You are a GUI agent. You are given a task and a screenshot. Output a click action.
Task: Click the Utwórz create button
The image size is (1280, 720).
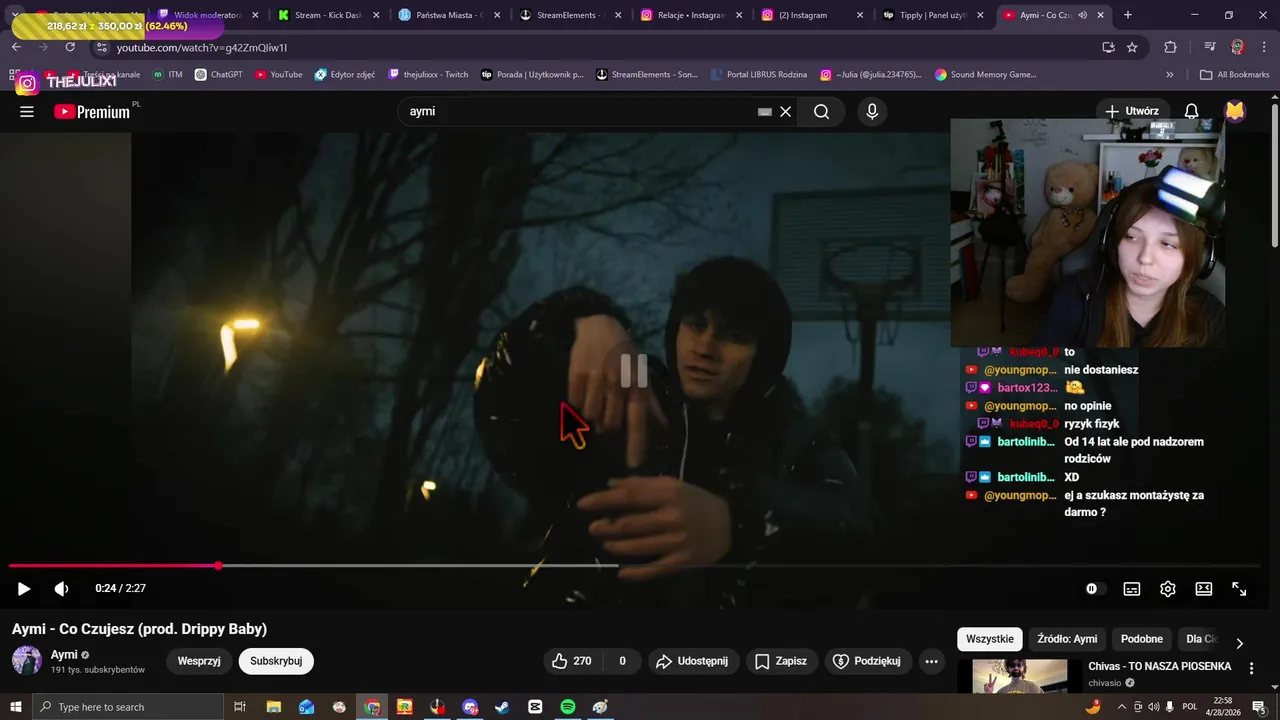coord(1131,112)
